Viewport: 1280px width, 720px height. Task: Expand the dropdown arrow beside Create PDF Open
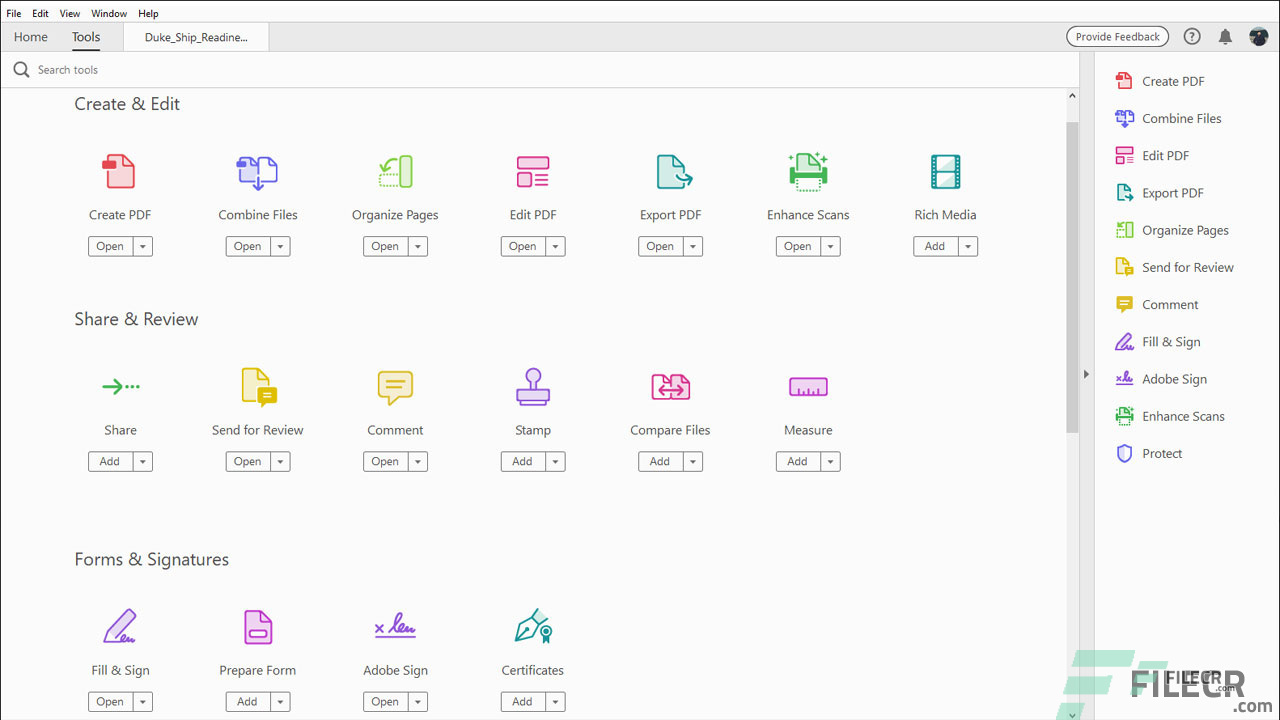pyautogui.click(x=143, y=246)
